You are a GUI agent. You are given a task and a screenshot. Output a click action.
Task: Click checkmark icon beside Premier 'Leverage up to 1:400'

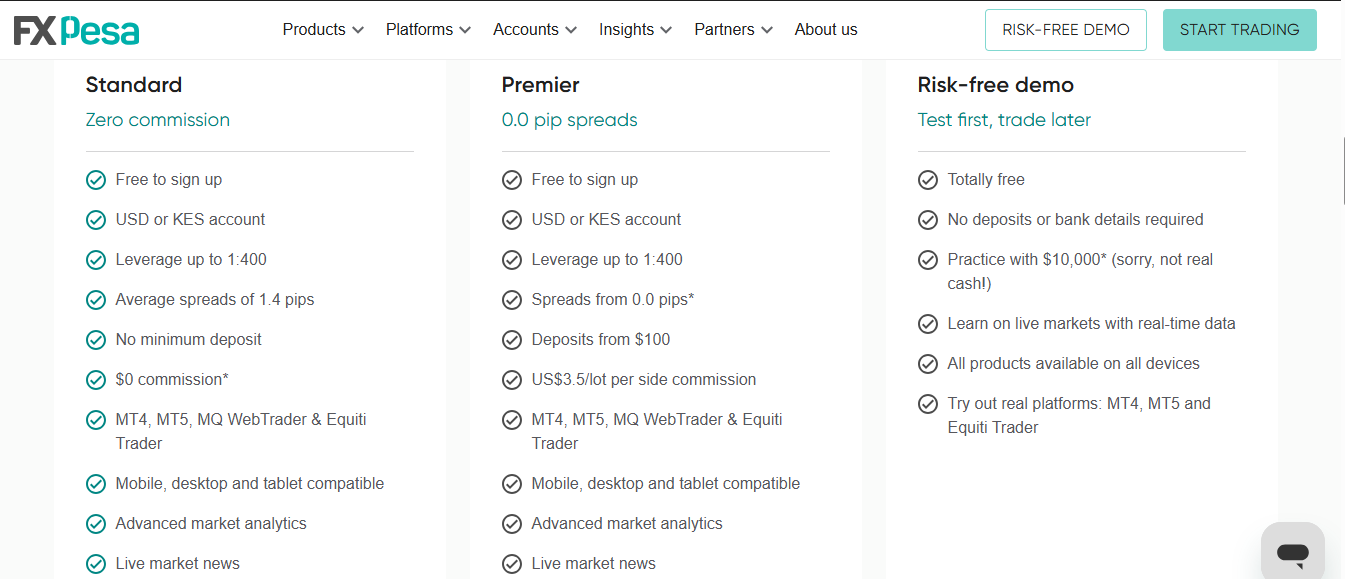pos(512,260)
